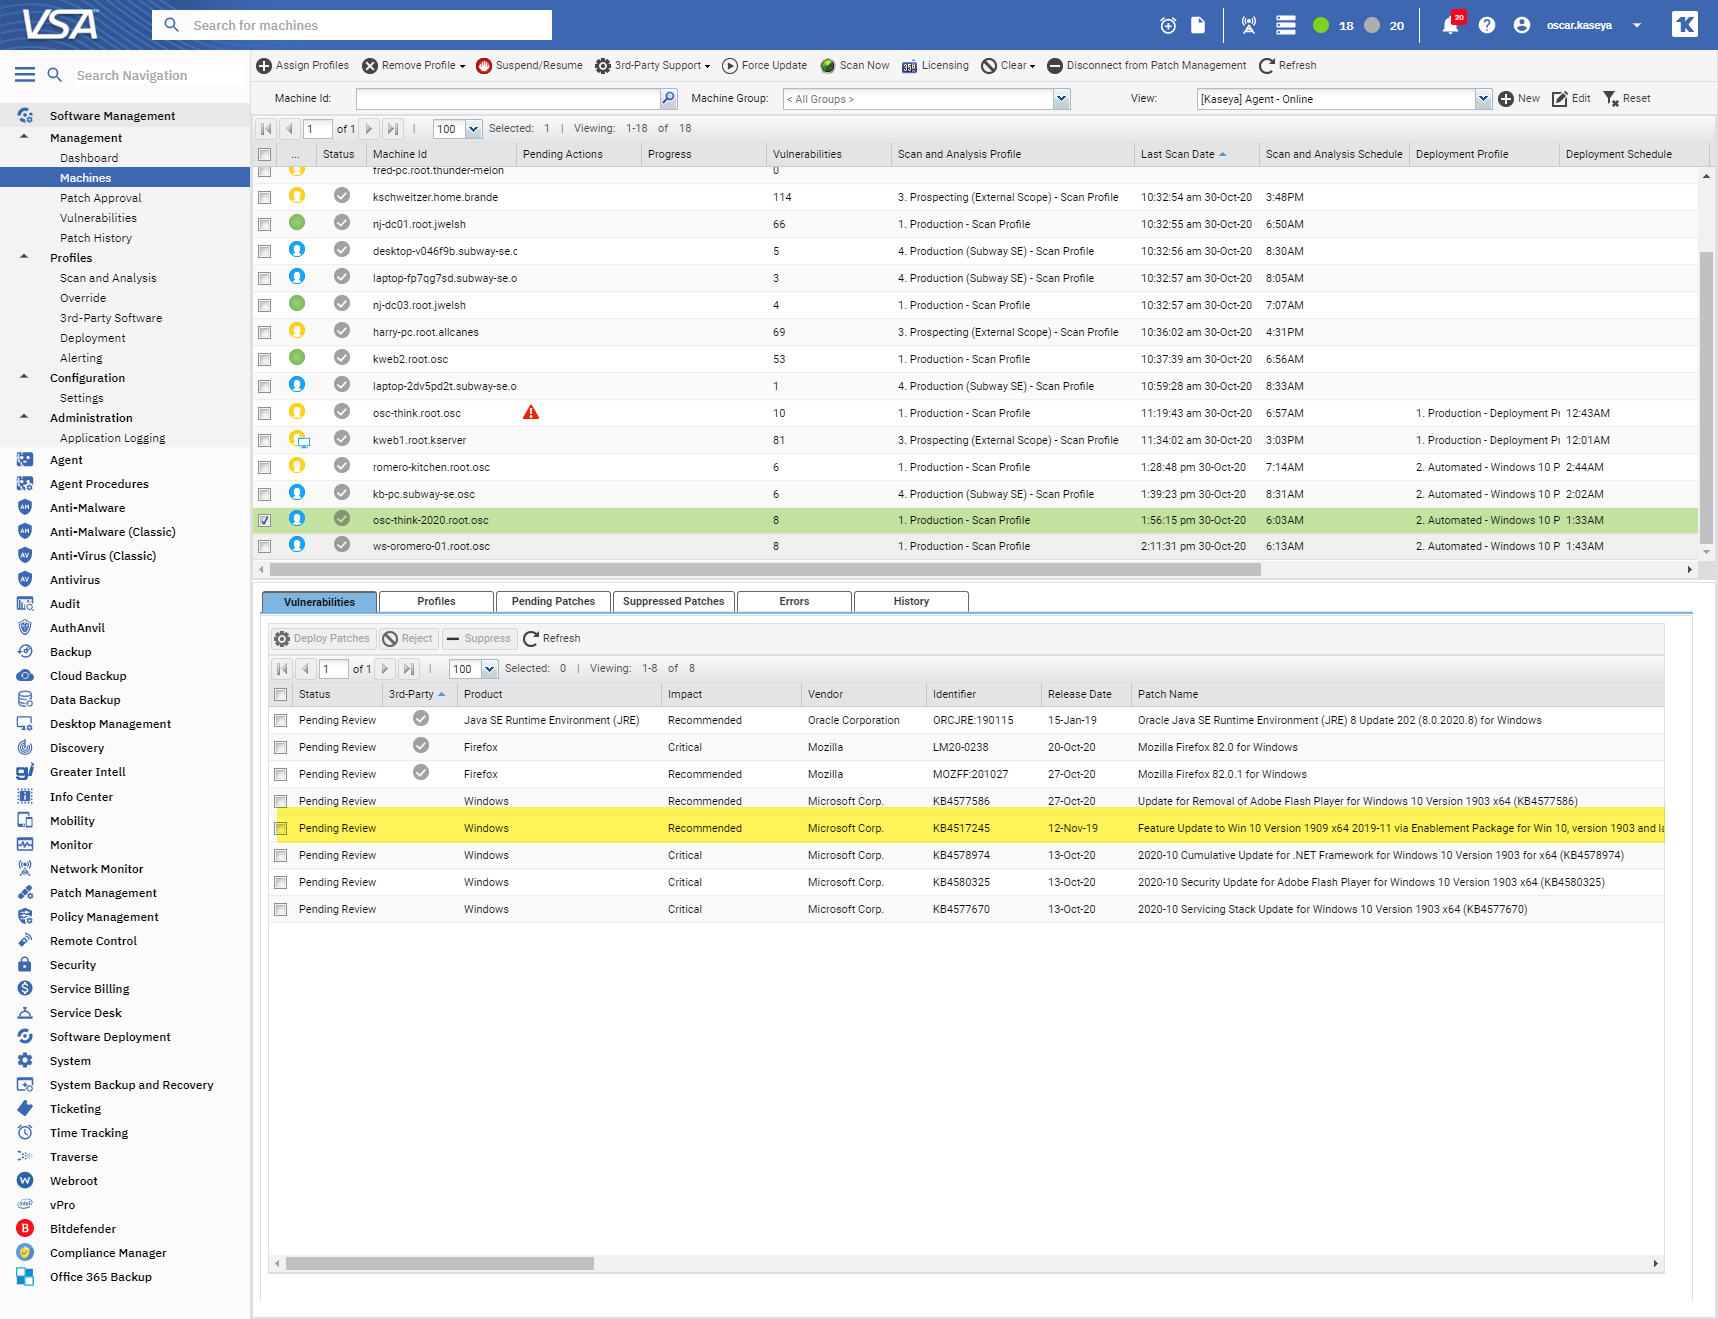Click the Machine Id search magnifier icon
This screenshot has height=1319, width=1718.
tap(668, 98)
